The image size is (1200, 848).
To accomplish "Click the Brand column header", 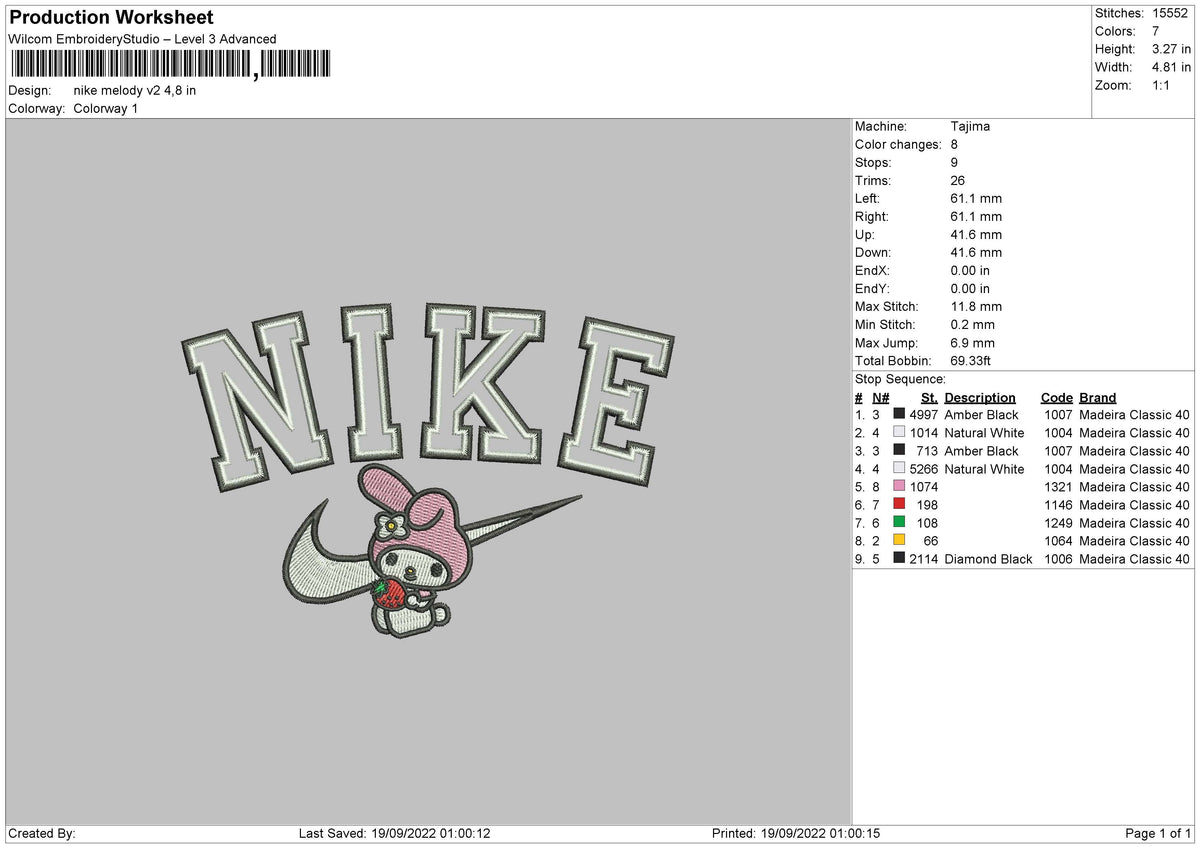I will point(1096,397).
